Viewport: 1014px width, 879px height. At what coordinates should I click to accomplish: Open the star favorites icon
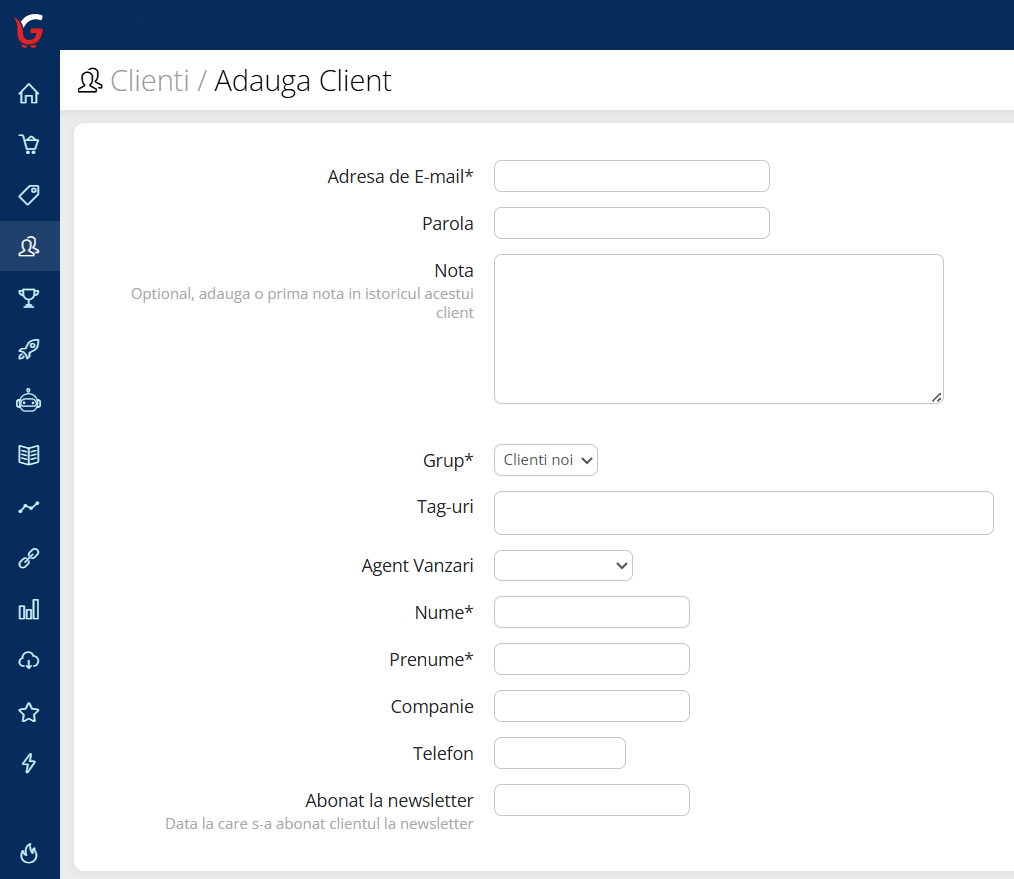[x=29, y=712]
